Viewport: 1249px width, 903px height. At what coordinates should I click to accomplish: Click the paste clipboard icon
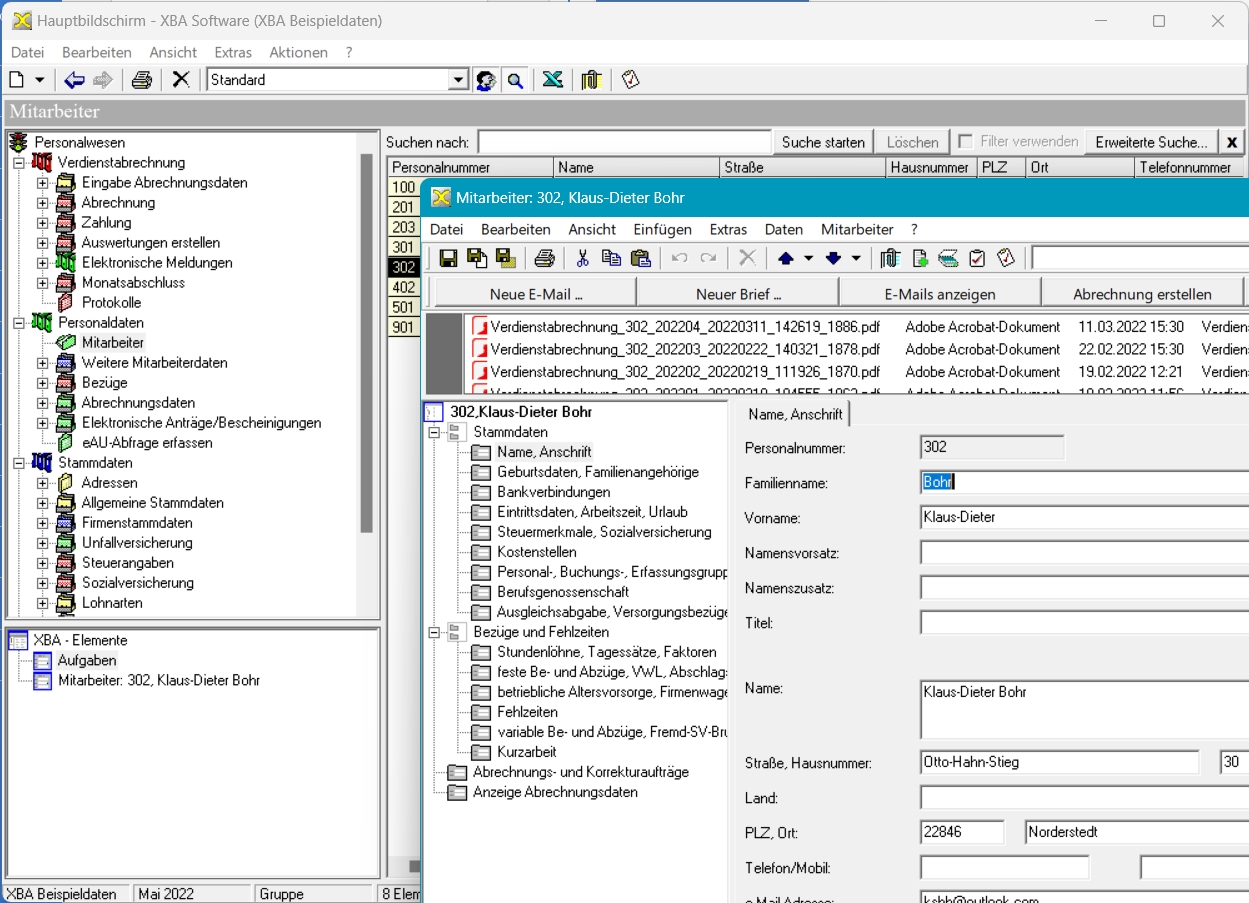click(x=641, y=259)
